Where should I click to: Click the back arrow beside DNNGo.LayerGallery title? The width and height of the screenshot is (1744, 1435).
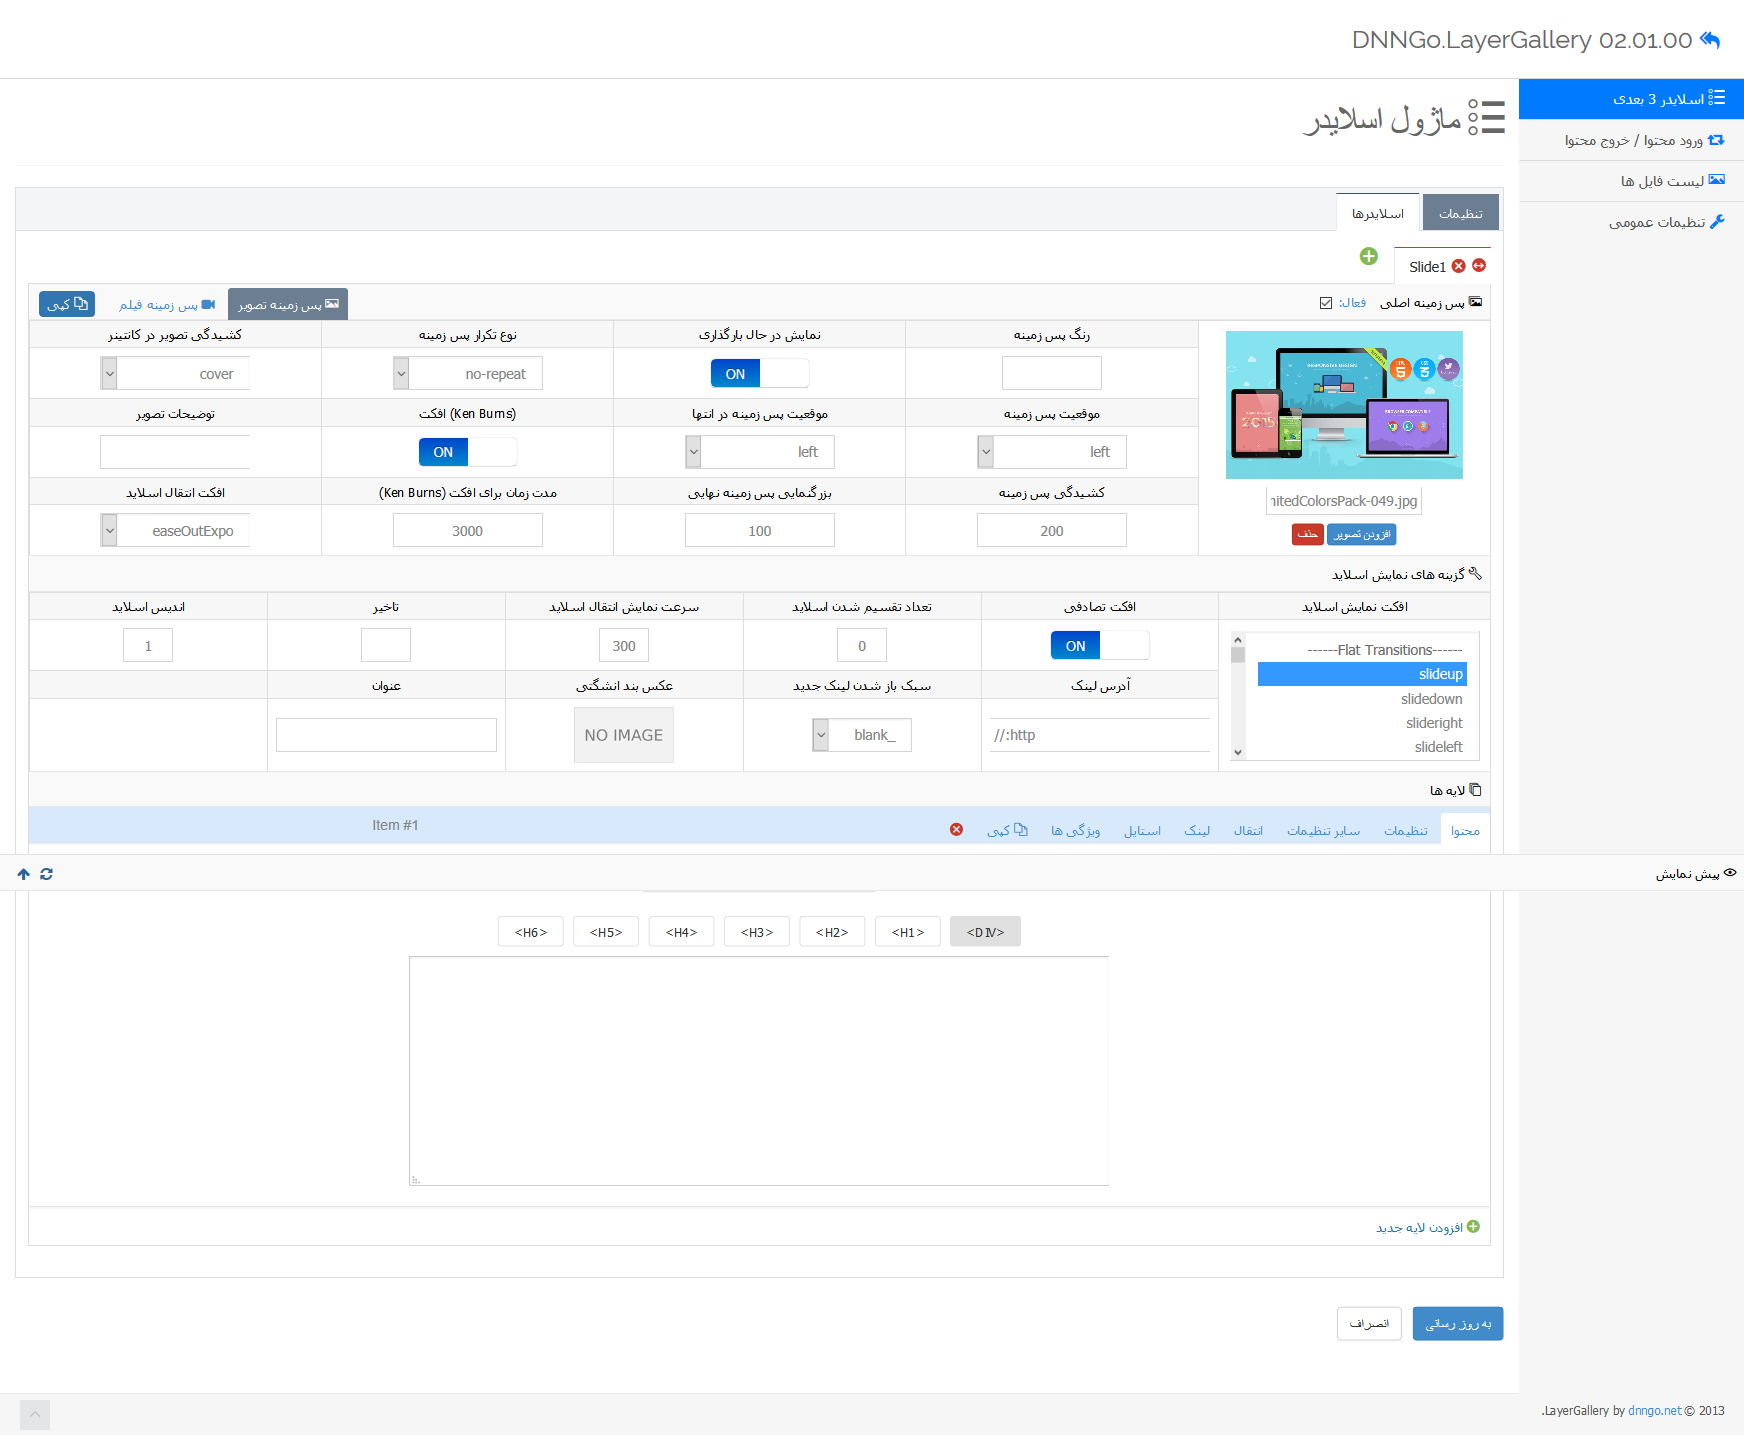click(x=1710, y=40)
